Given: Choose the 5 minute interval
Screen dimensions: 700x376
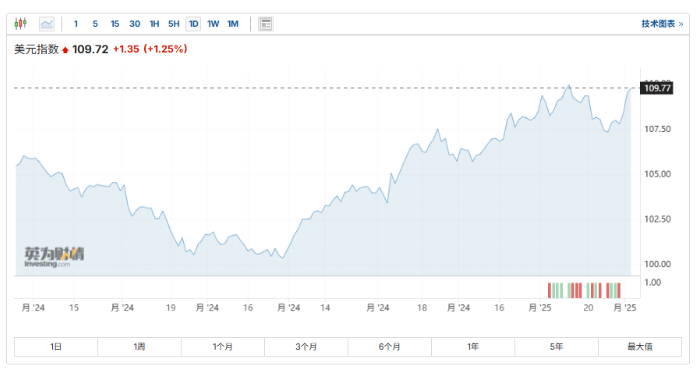Looking at the screenshot, I should pyautogui.click(x=95, y=24).
